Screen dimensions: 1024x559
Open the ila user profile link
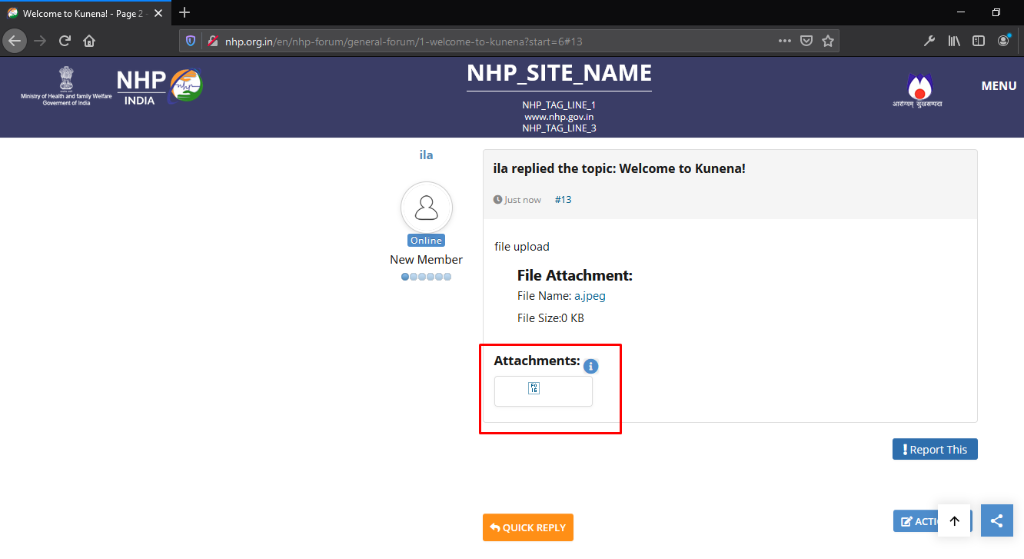(426, 155)
